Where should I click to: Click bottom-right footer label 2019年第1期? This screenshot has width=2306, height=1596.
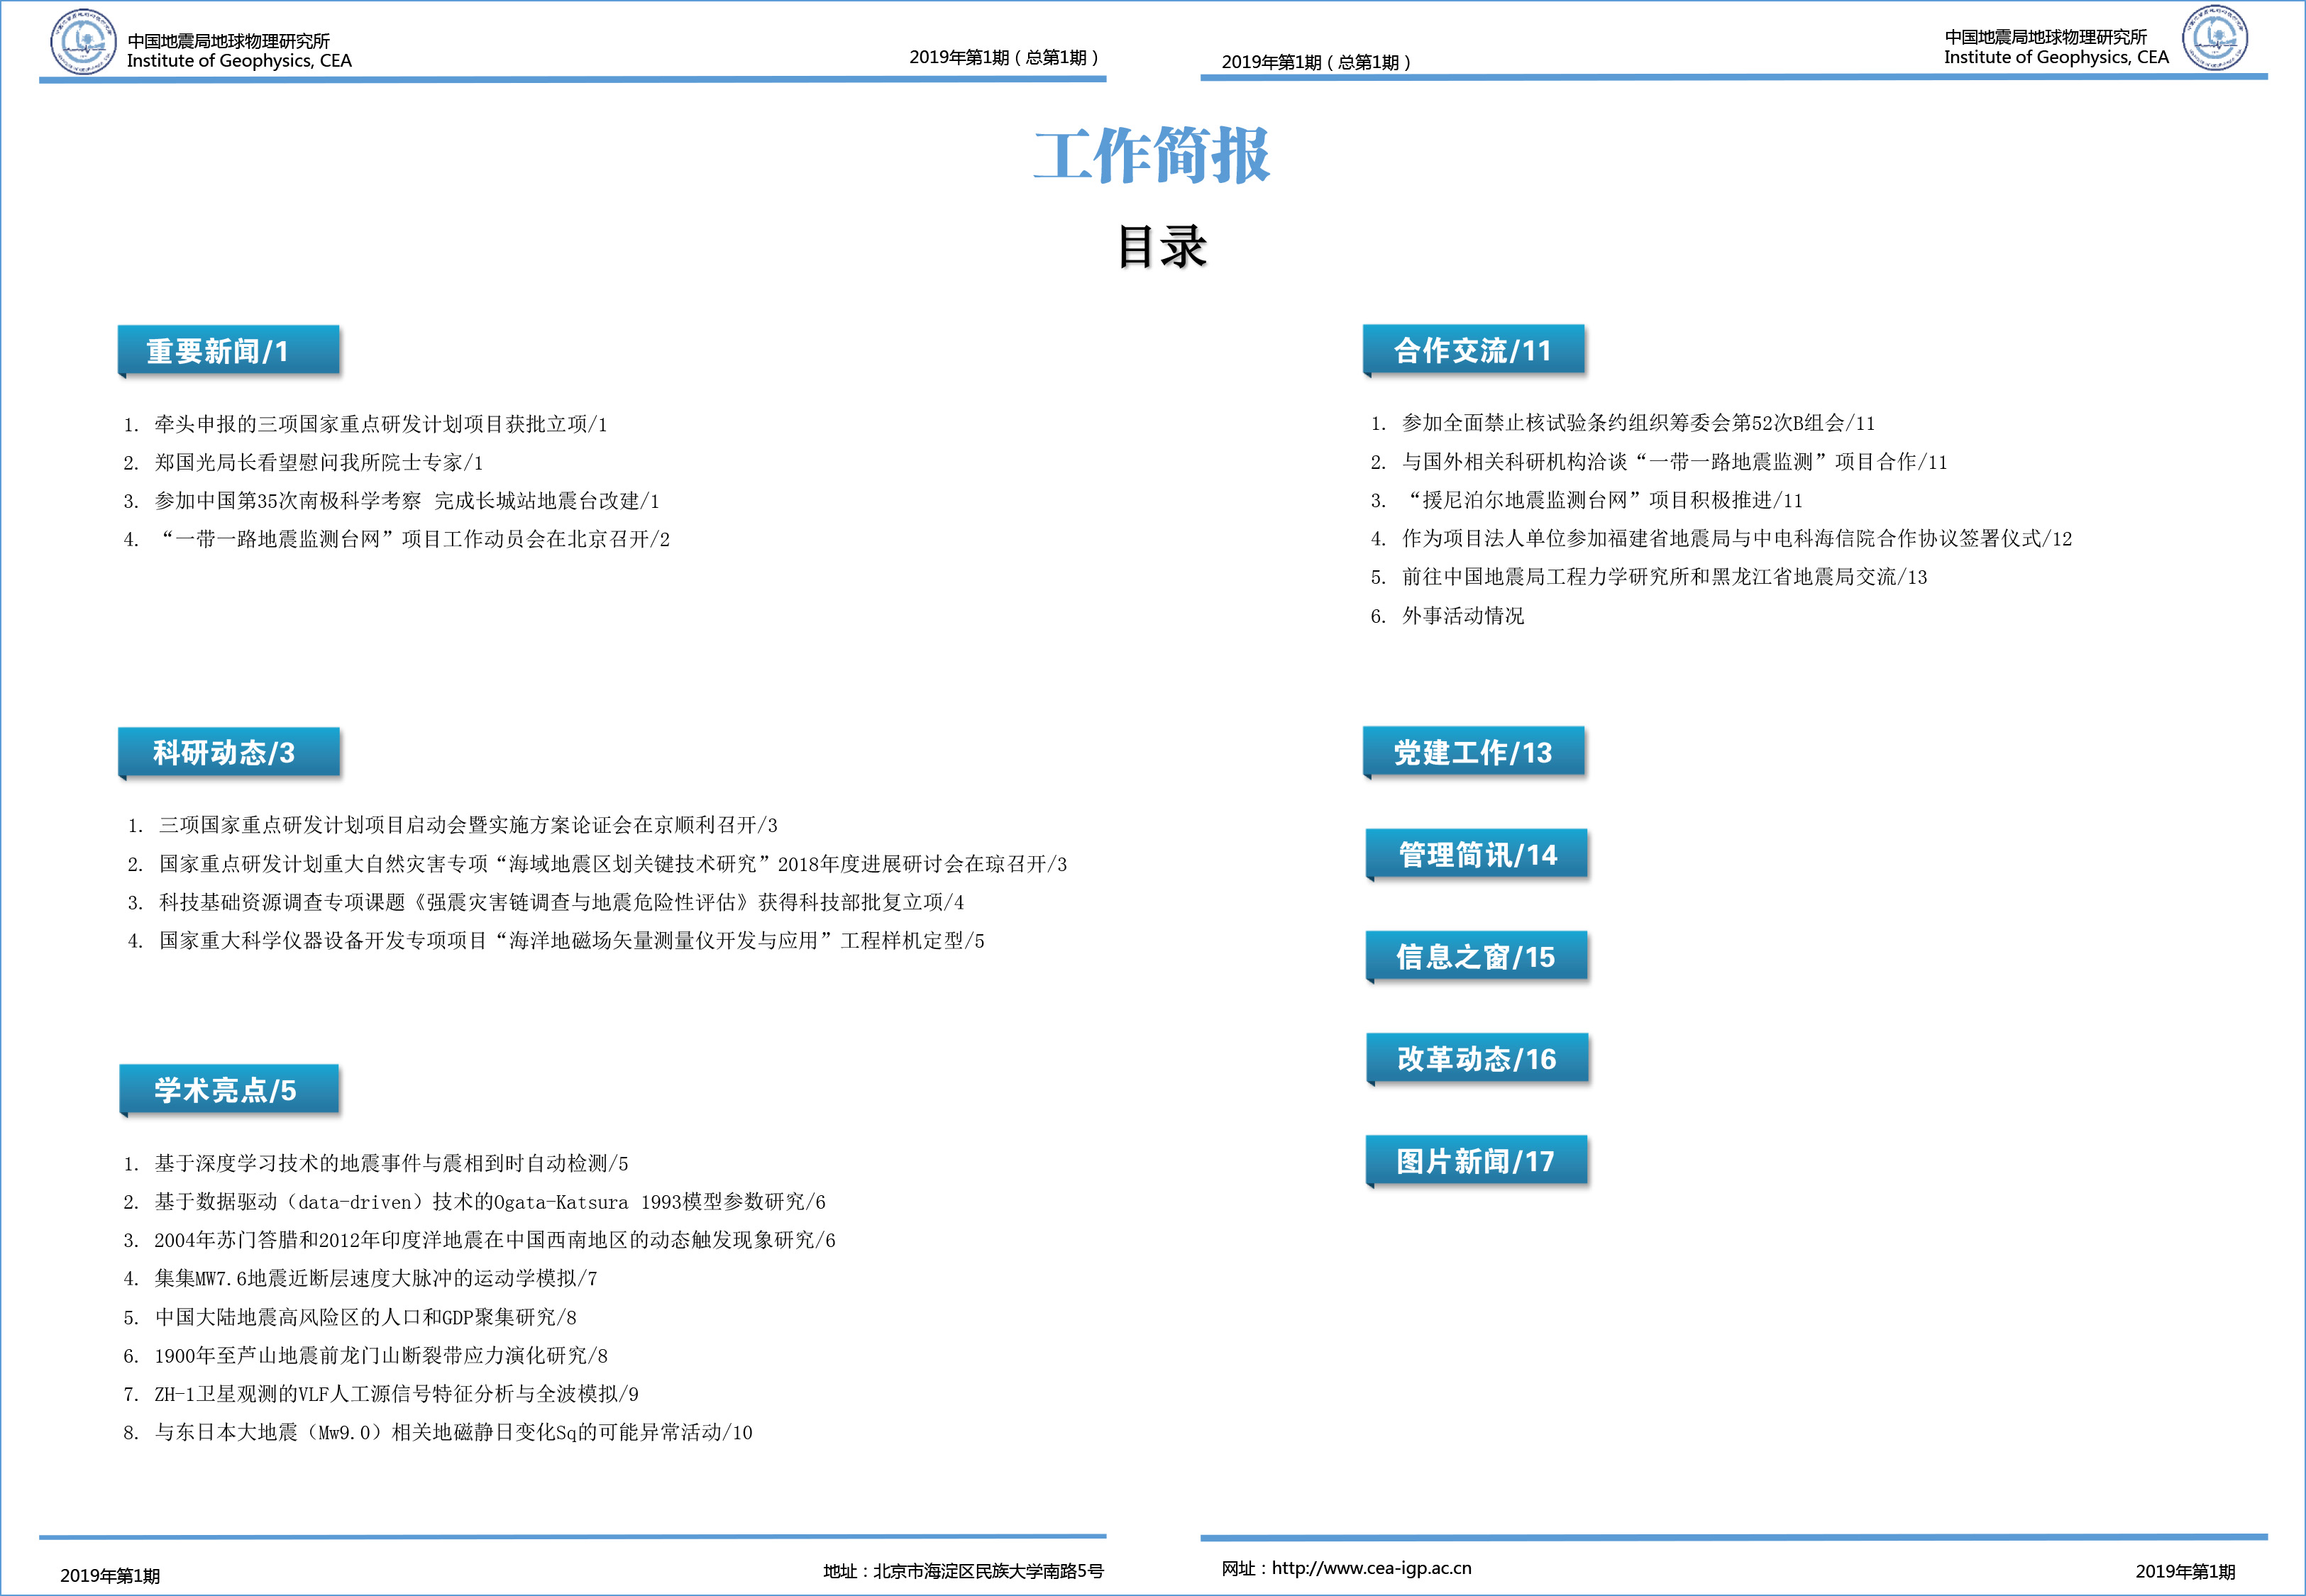pos(2185,1571)
